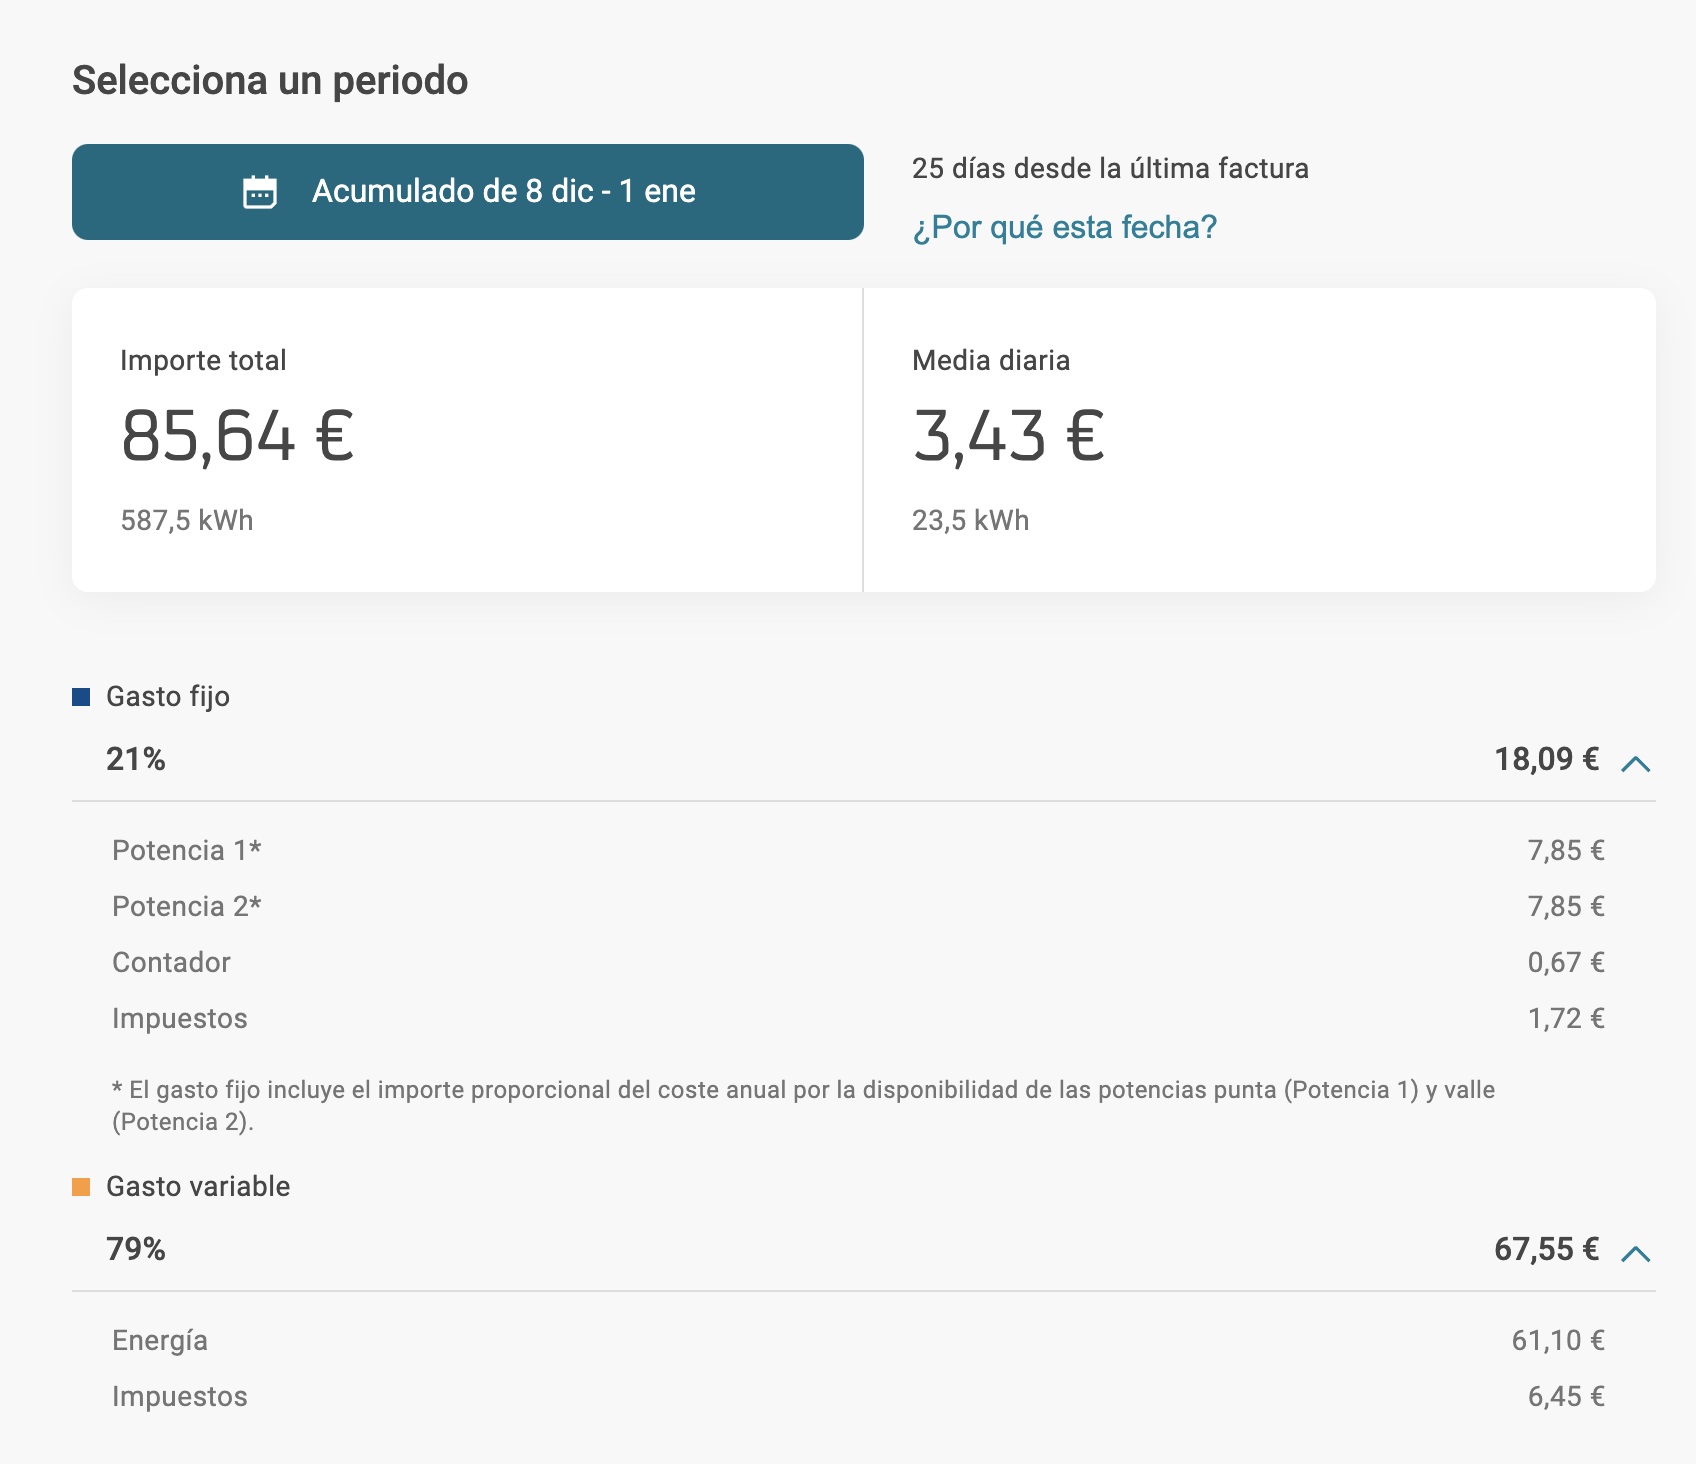The height and width of the screenshot is (1464, 1696).
Task: Open the ¿Por qué esta fecha? link
Action: [x=1064, y=227]
